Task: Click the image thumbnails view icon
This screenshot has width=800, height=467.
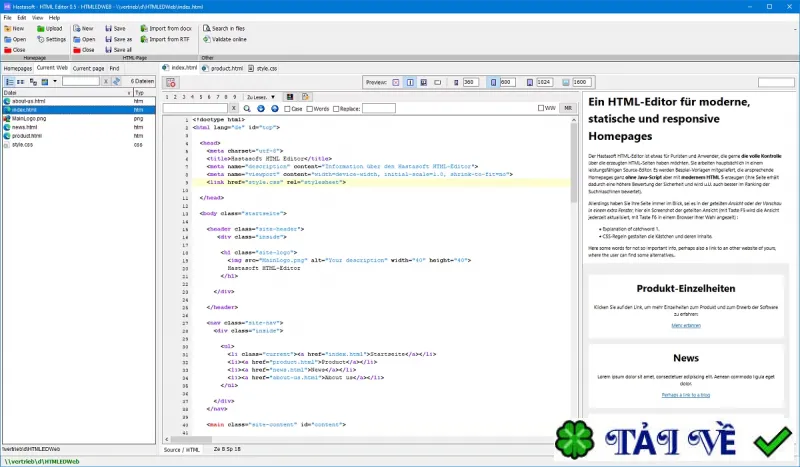Action: [x=45, y=82]
